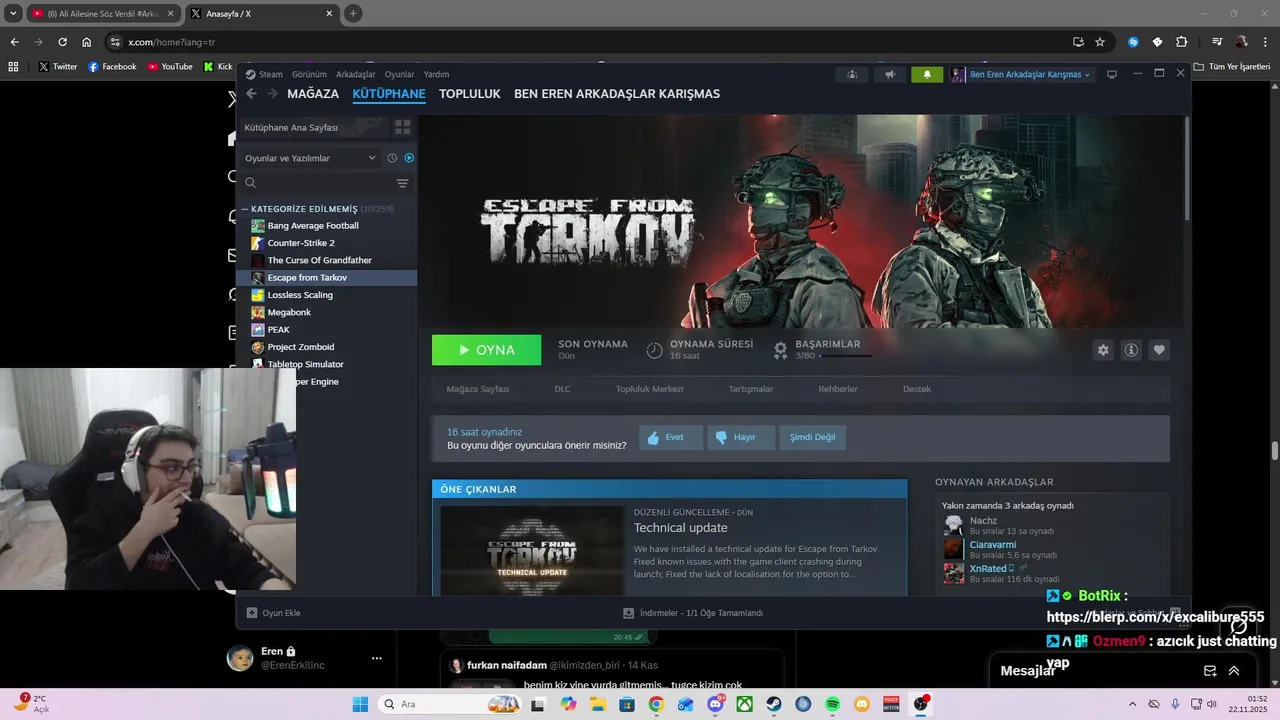Image resolution: width=1280 pixels, height=720 pixels.
Task: Bookmark page with Chrome star icon
Action: [1100, 42]
